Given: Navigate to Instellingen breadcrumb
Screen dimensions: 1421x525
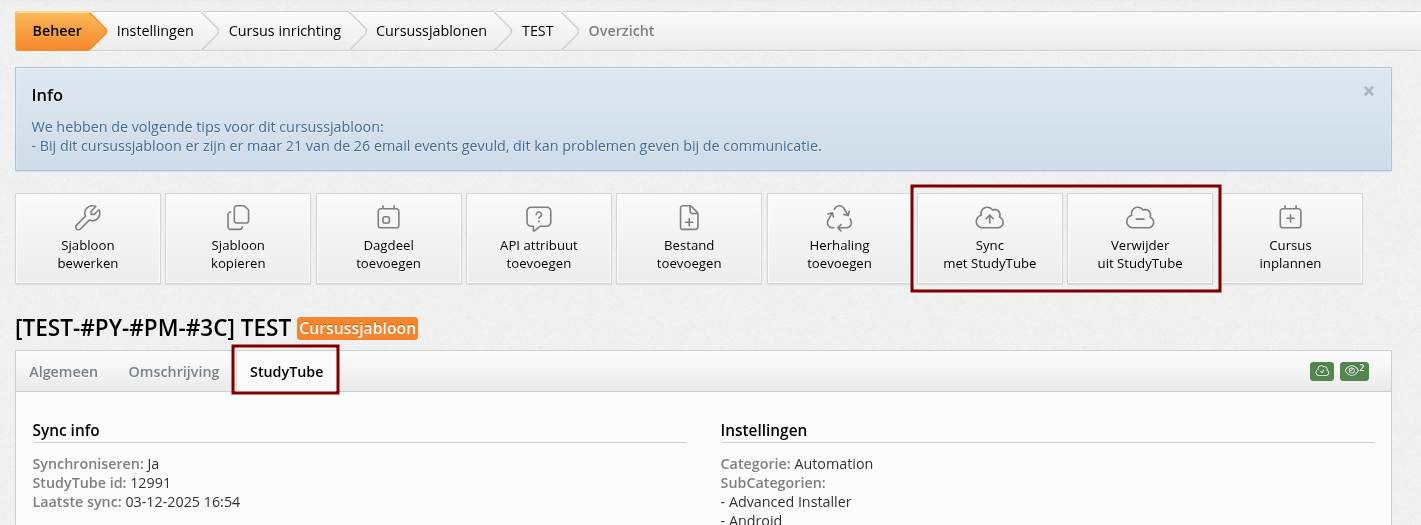Looking at the screenshot, I should 155,31.
